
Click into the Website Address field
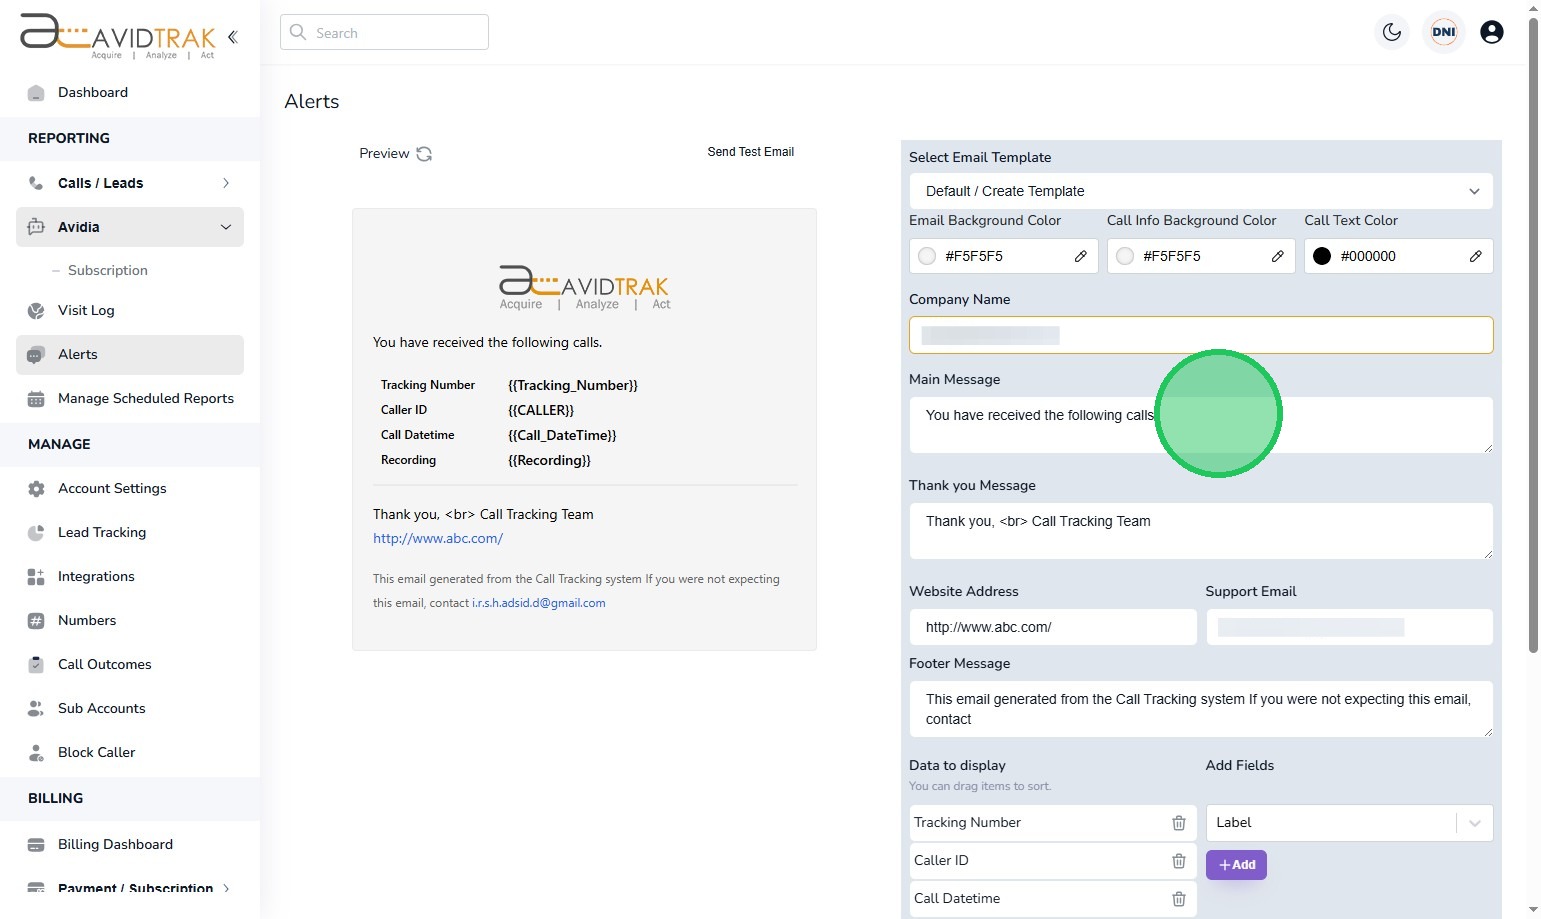(1052, 627)
